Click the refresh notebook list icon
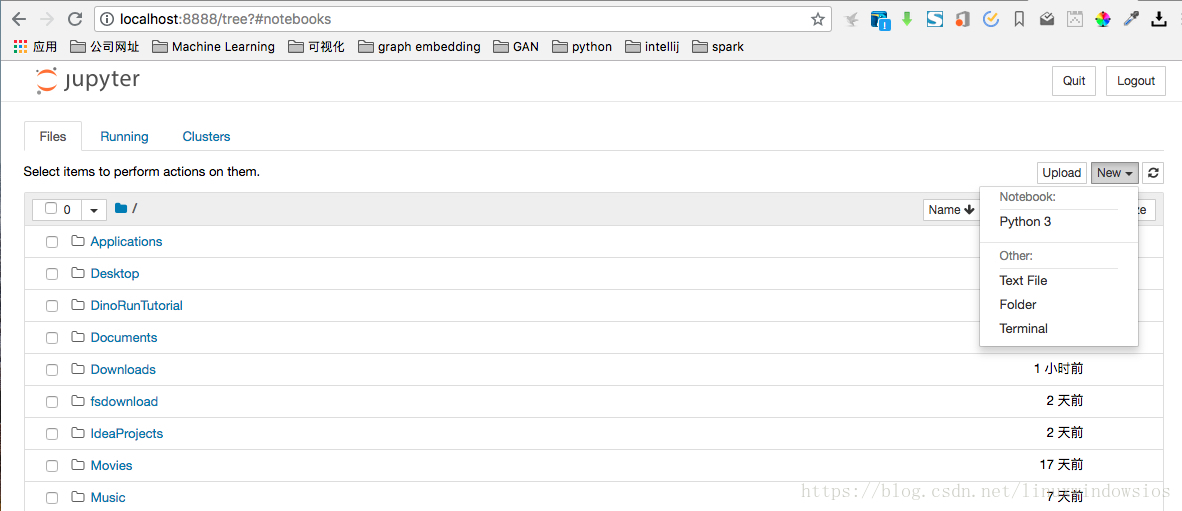 click(1152, 173)
